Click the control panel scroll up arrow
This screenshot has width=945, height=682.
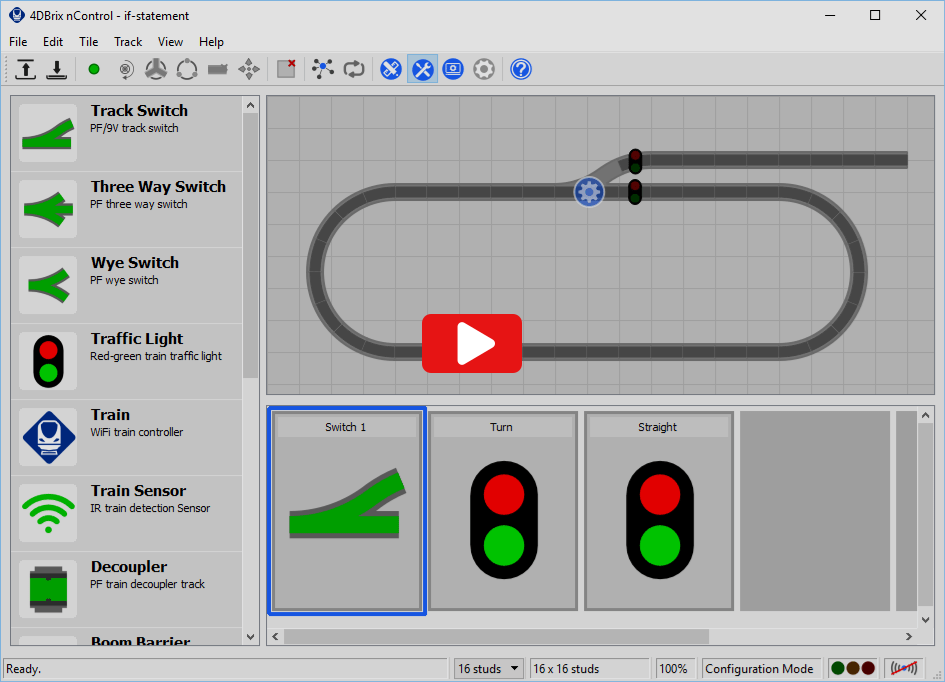pyautogui.click(x=926, y=415)
